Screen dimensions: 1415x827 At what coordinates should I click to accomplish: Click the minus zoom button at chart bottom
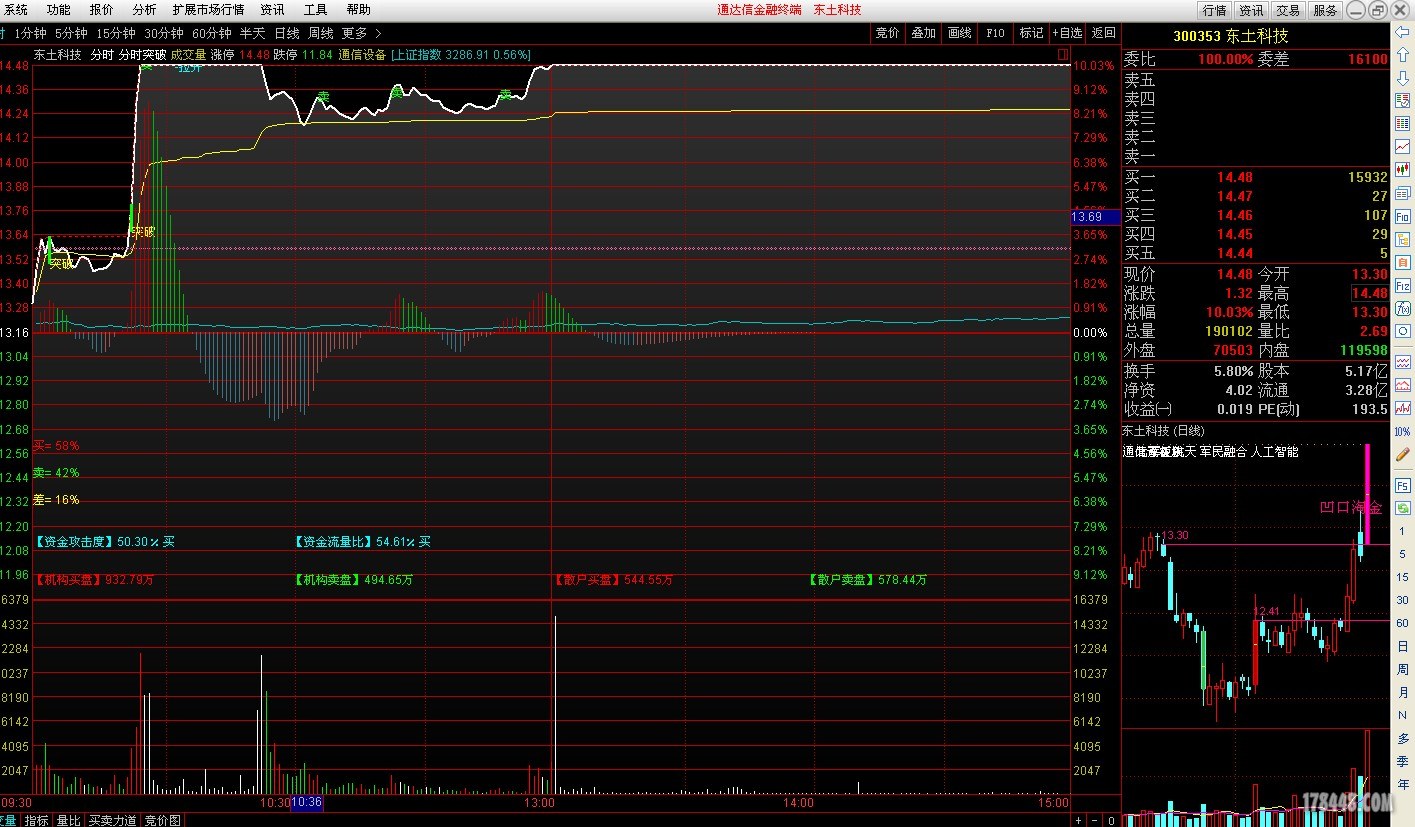[x=1094, y=820]
